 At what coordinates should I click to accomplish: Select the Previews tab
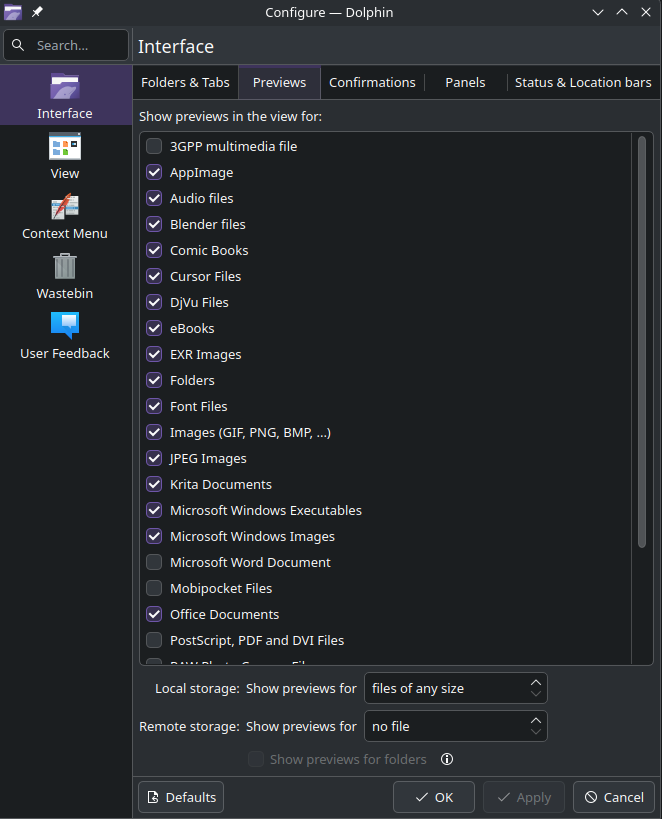(x=280, y=83)
